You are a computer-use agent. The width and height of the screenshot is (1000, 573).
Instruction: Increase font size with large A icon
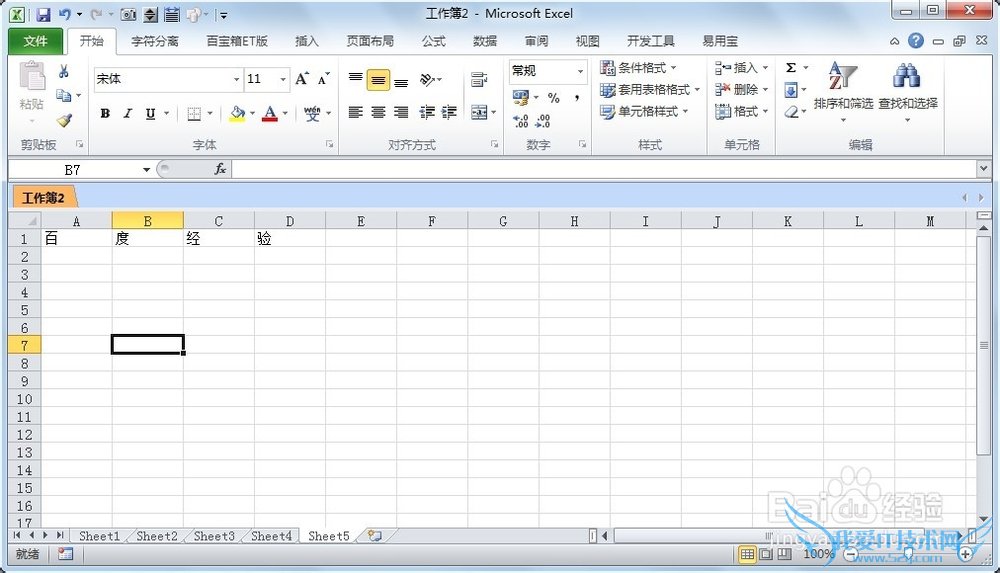click(302, 79)
